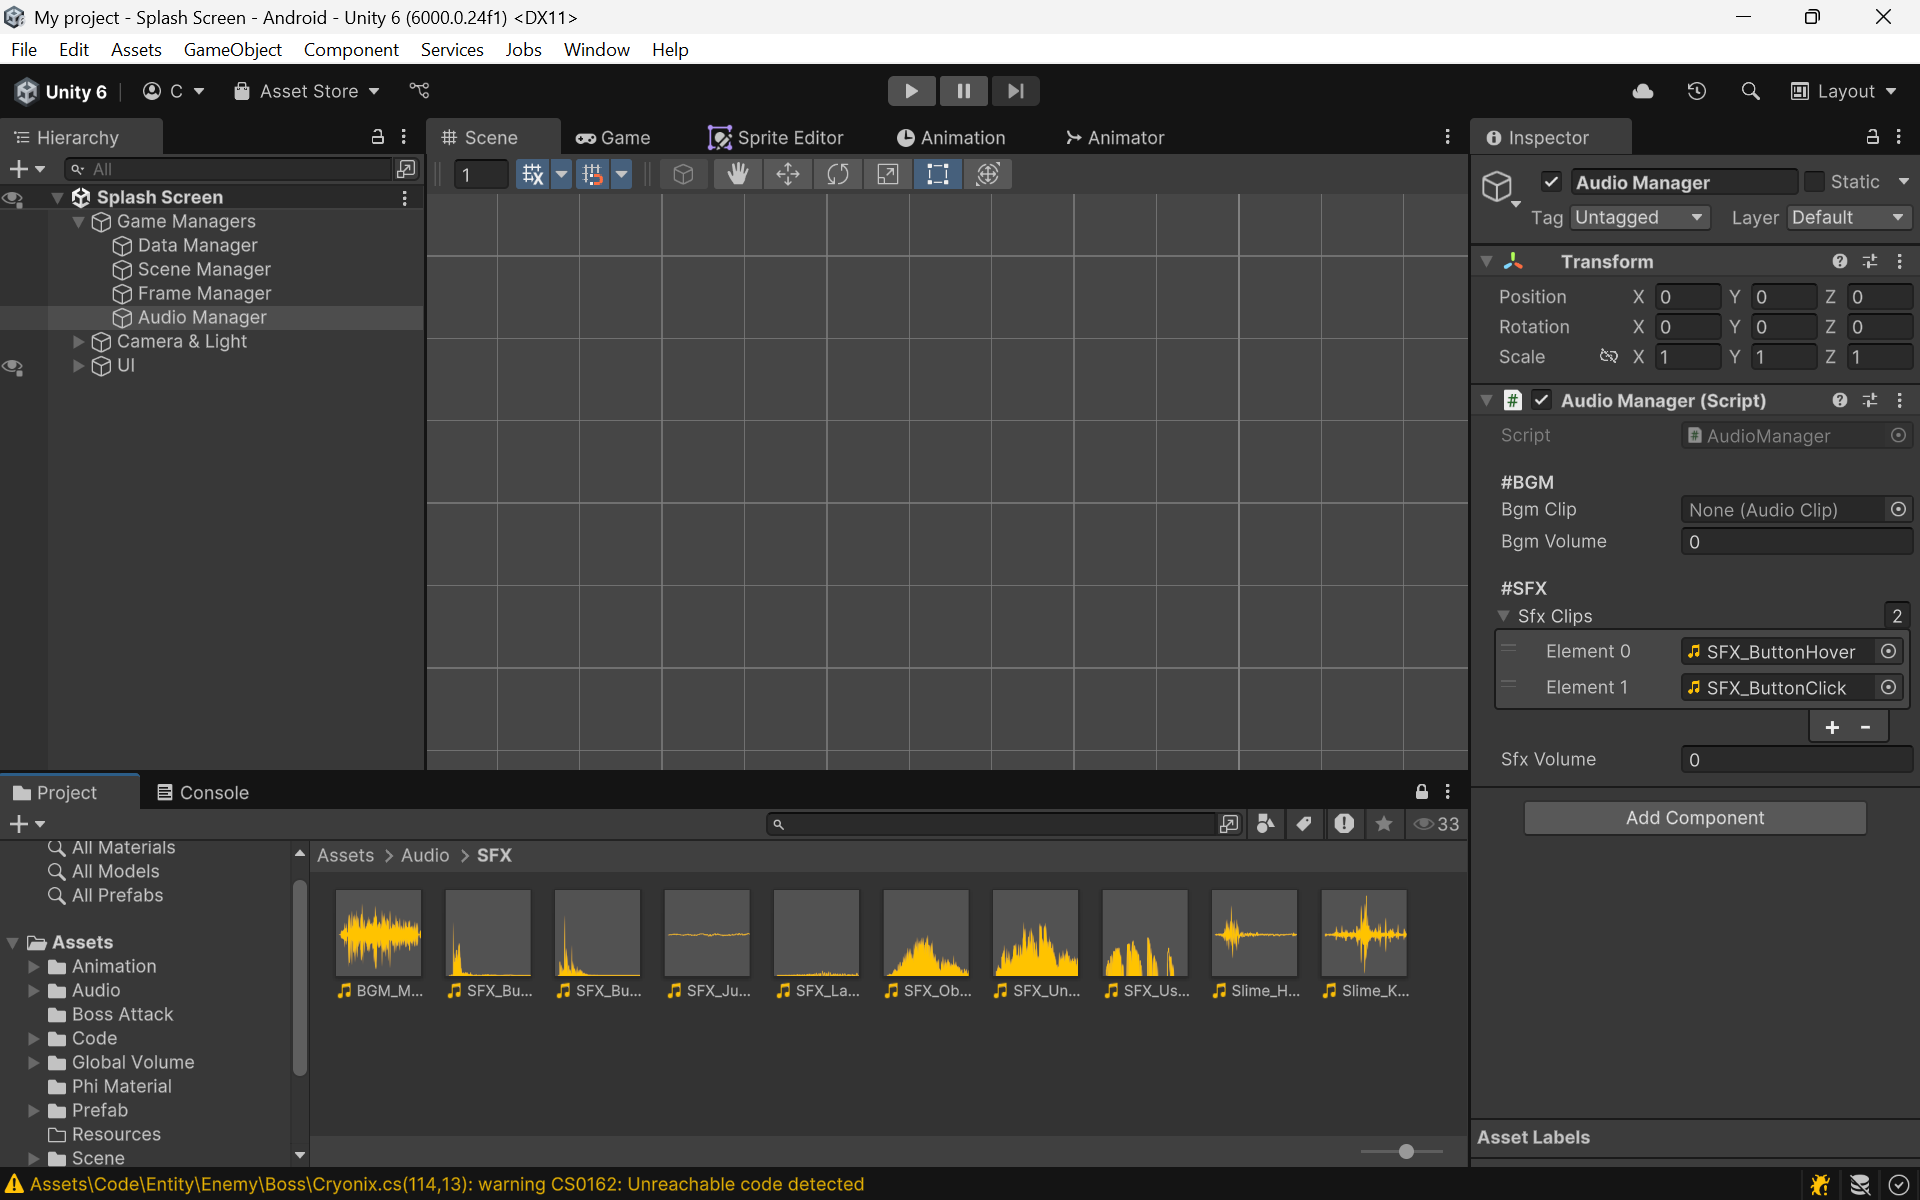
Task: Select the Rotate tool
Action: [x=837, y=174]
